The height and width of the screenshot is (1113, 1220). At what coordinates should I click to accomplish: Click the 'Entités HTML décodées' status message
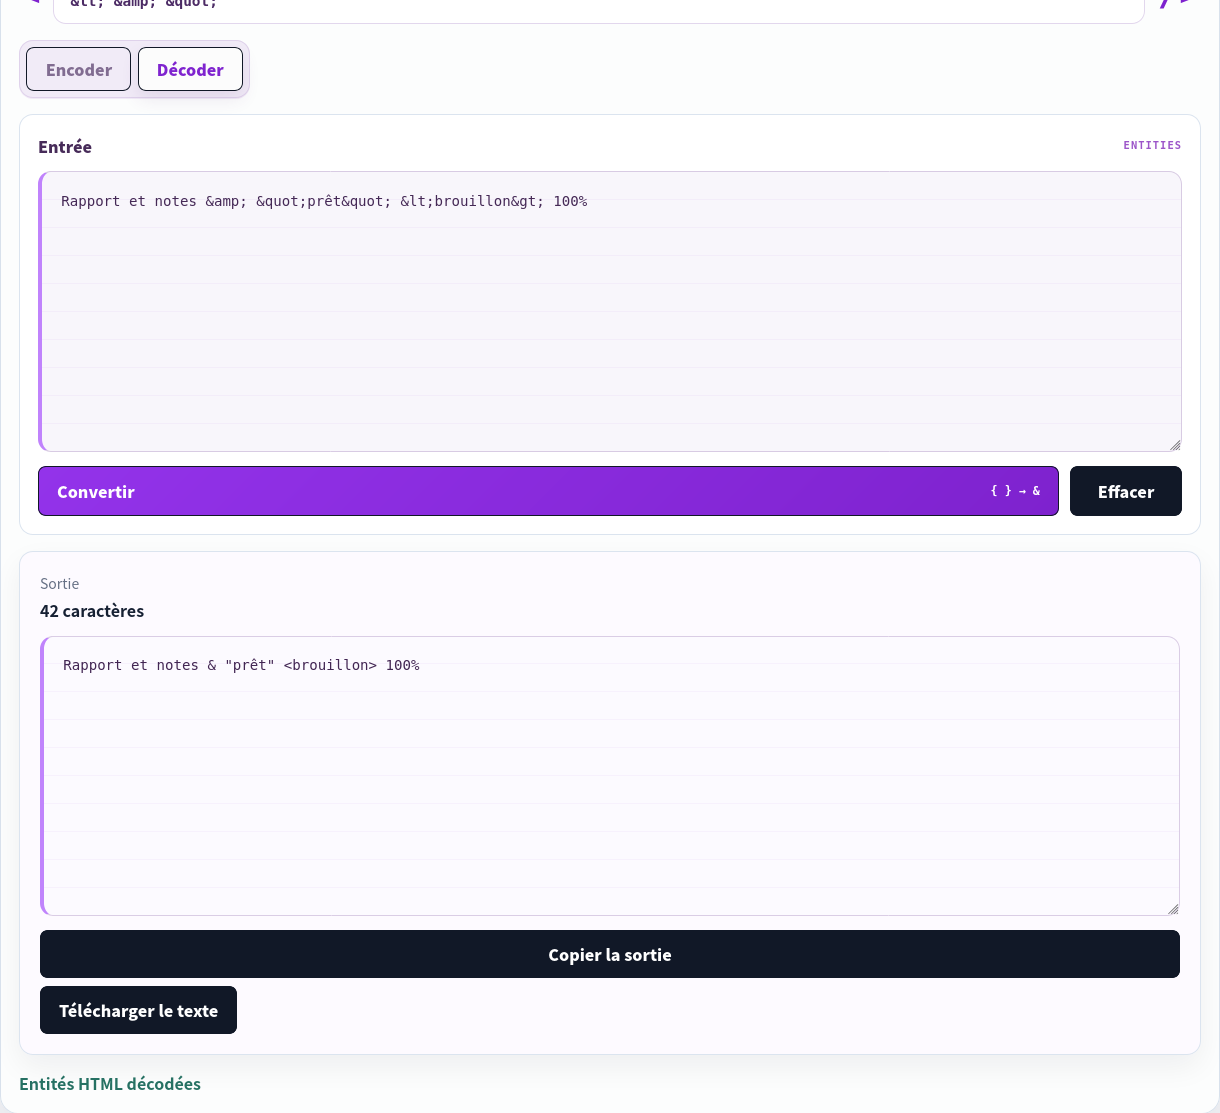coord(110,1084)
